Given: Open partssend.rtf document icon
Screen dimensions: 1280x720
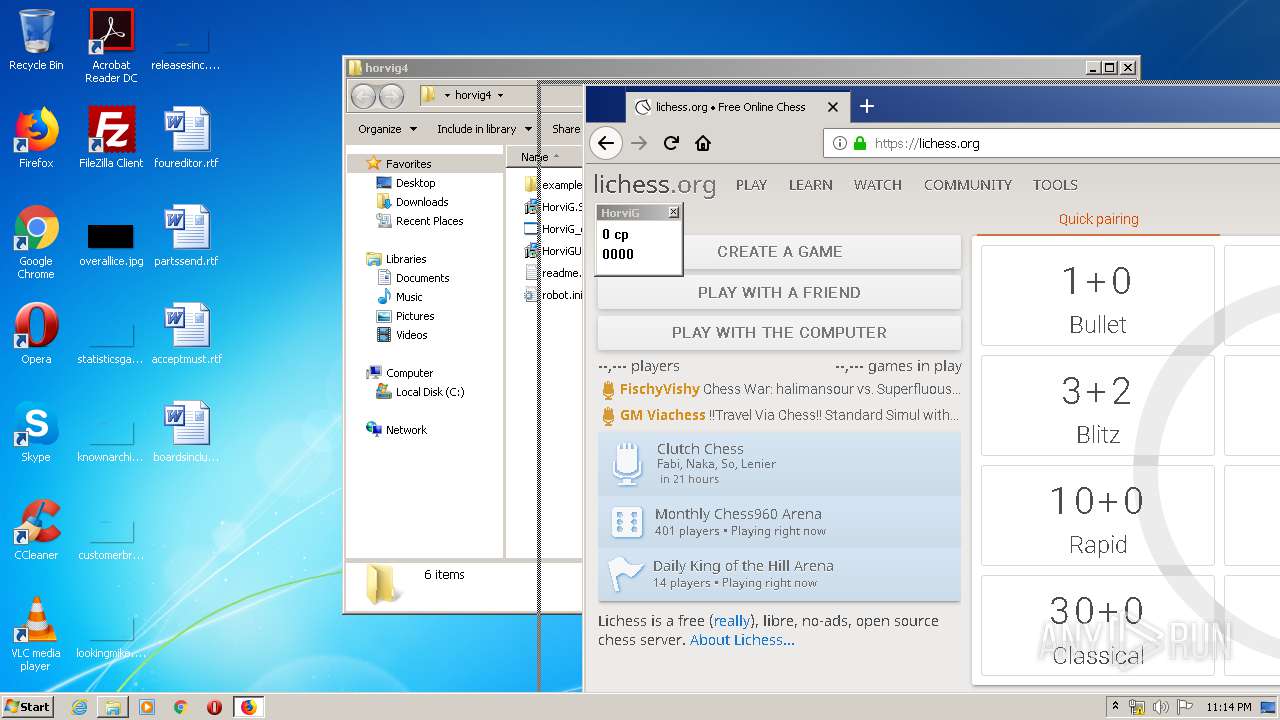Looking at the screenshot, I should point(186,236).
